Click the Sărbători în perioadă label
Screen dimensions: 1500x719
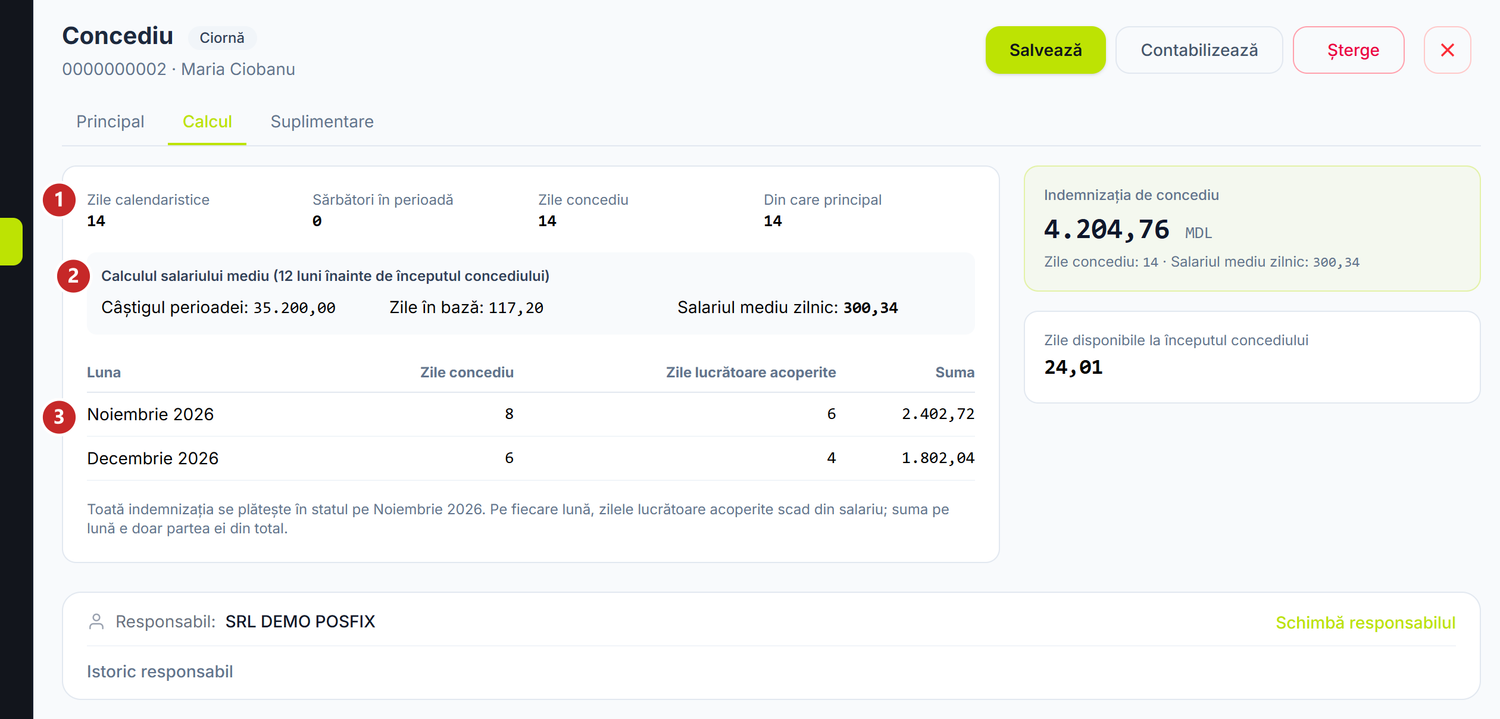tap(383, 200)
